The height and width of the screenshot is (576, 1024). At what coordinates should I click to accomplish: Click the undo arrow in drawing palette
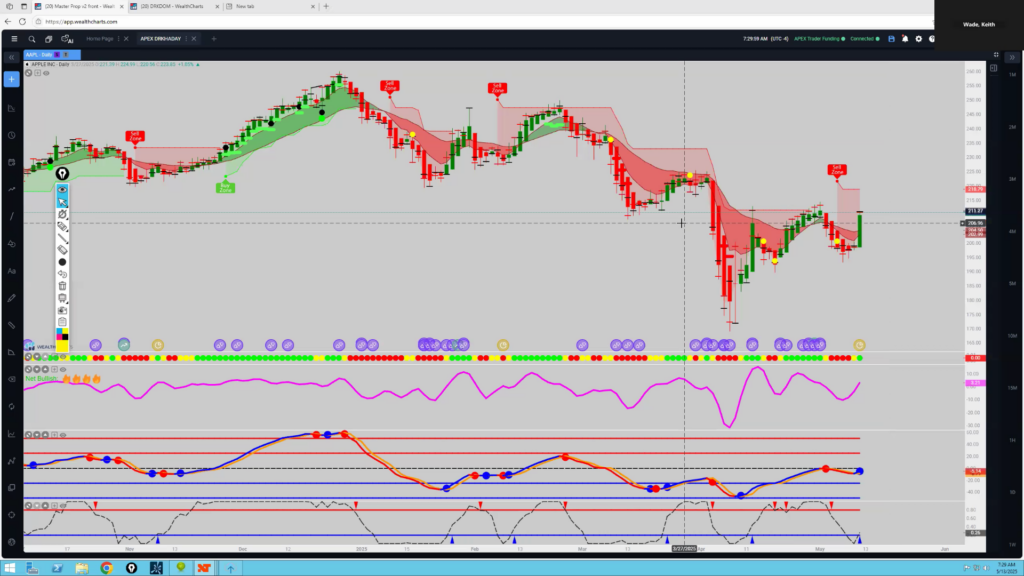pyautogui.click(x=62, y=274)
